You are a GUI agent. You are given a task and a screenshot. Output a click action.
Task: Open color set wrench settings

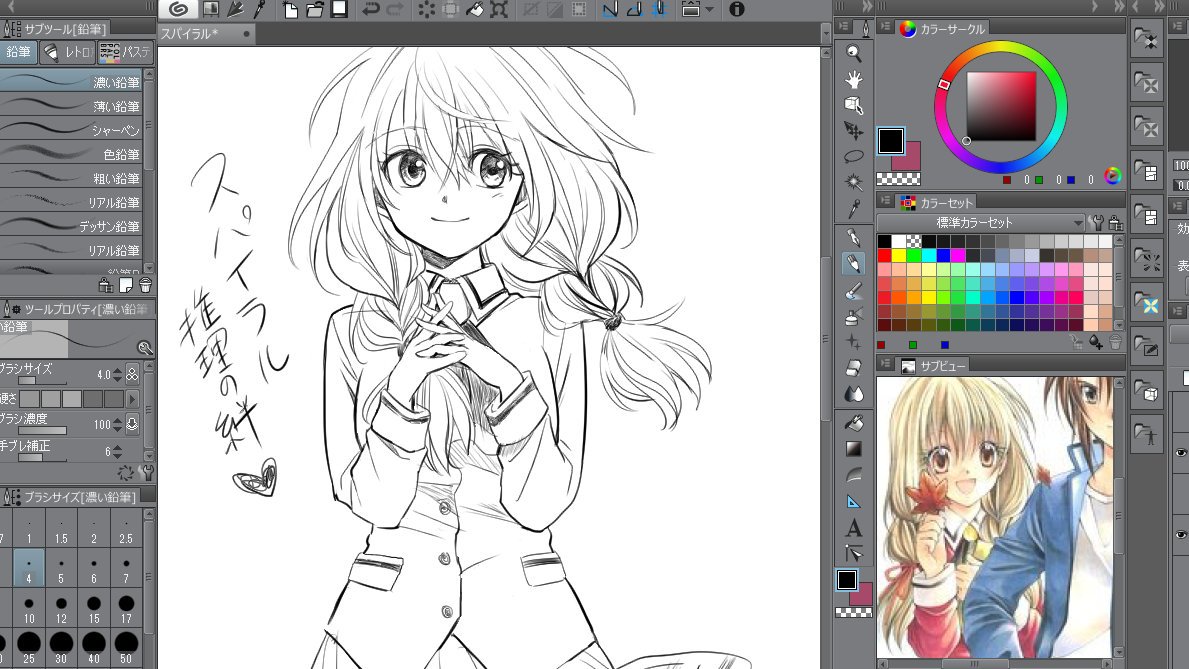[x=1096, y=222]
